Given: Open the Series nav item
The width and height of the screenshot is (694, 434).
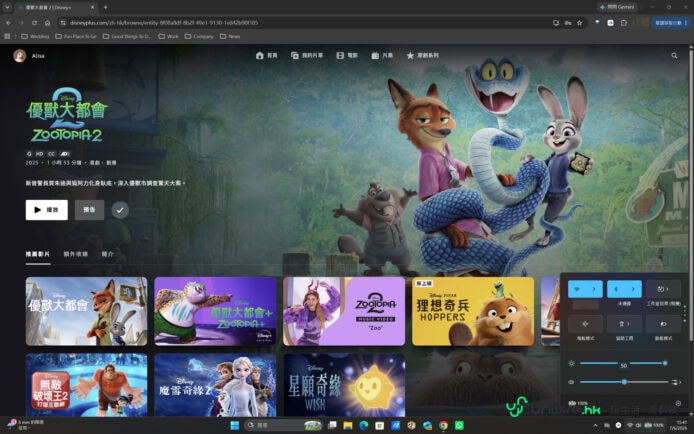Looking at the screenshot, I should 382,55.
